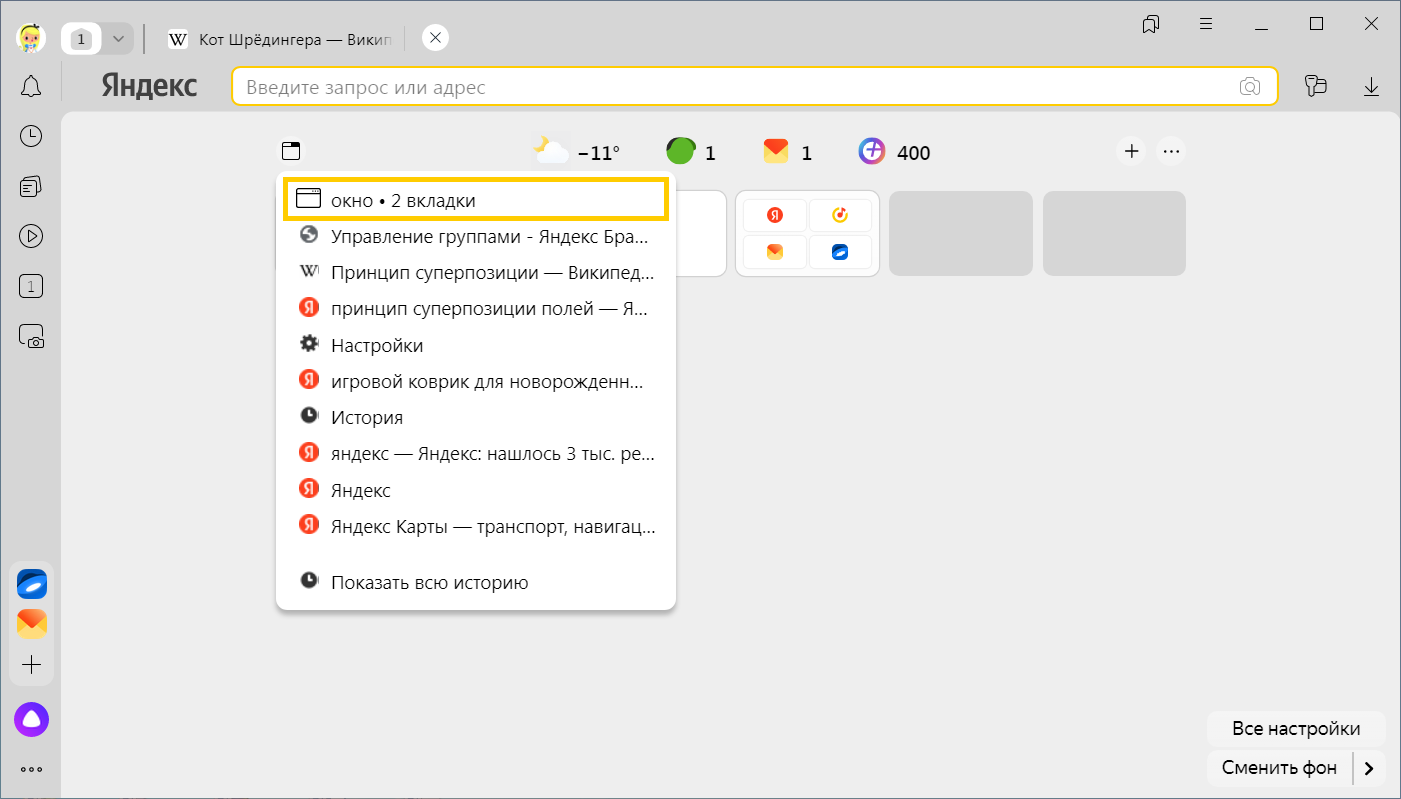Open the bookmarks icon in title bar

1151,24
